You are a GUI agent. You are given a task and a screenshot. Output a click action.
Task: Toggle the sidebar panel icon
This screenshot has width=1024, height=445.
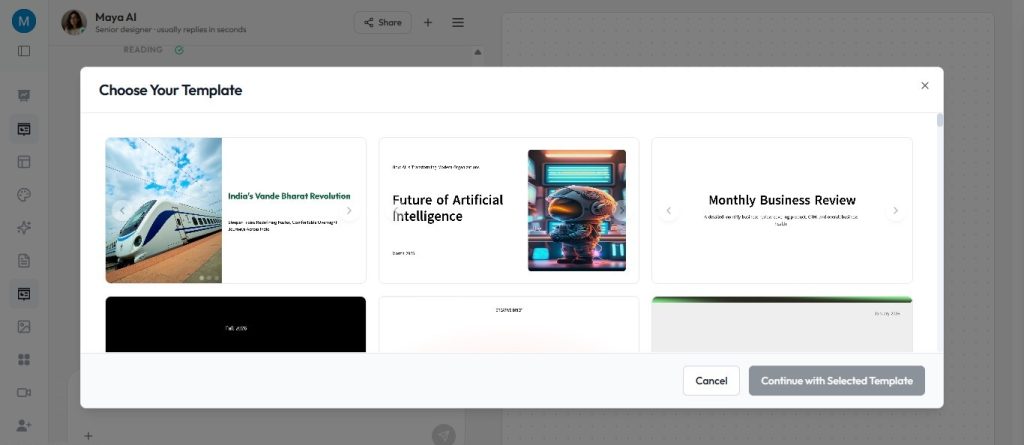coord(24,50)
